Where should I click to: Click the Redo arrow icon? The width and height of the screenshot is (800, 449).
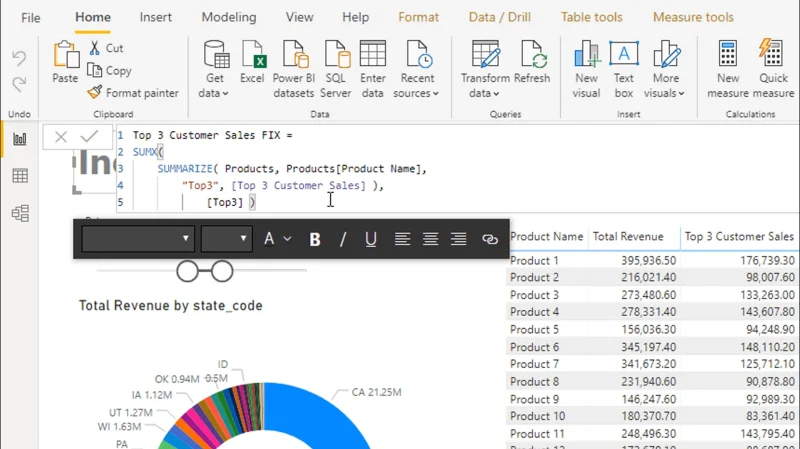19,84
